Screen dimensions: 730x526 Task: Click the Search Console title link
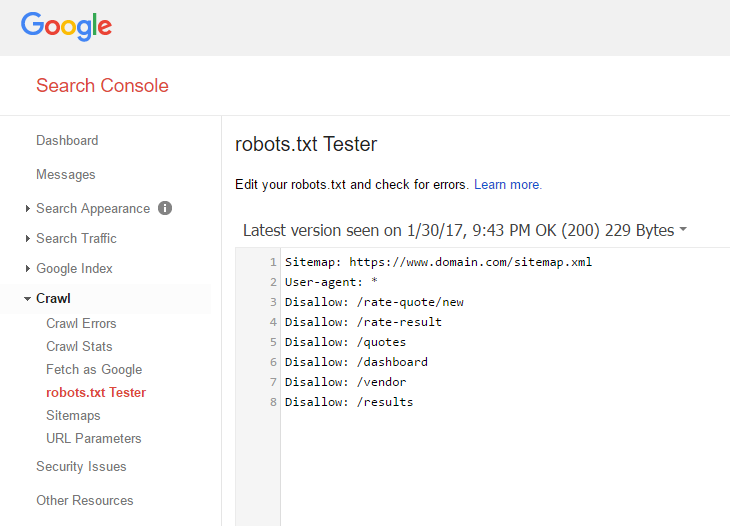coord(102,86)
